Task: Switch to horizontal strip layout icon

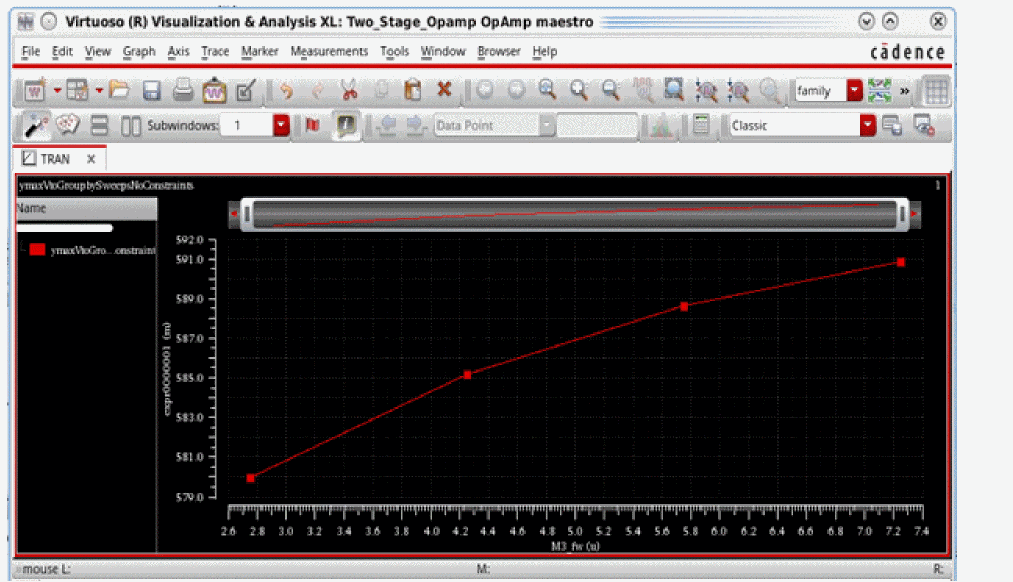Action: pos(99,125)
